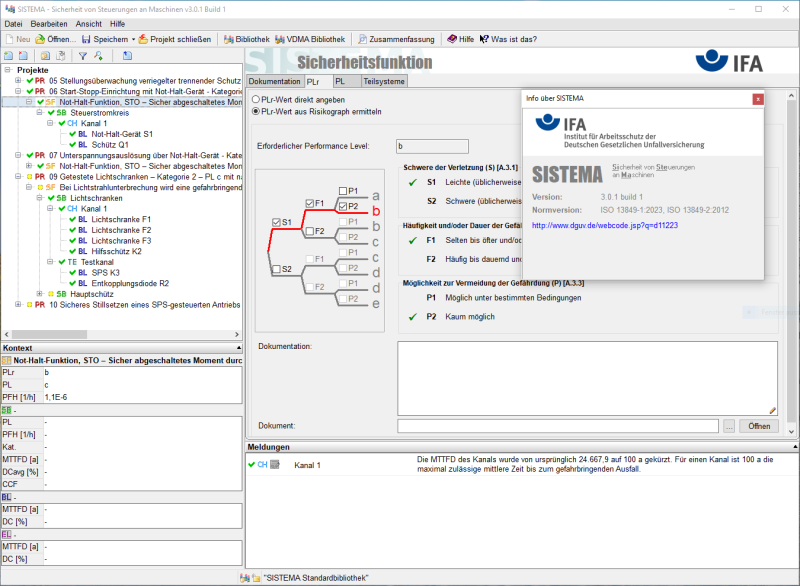The width and height of the screenshot is (800, 586).
Task: Check the S2 box in risk graph
Action: click(276, 269)
